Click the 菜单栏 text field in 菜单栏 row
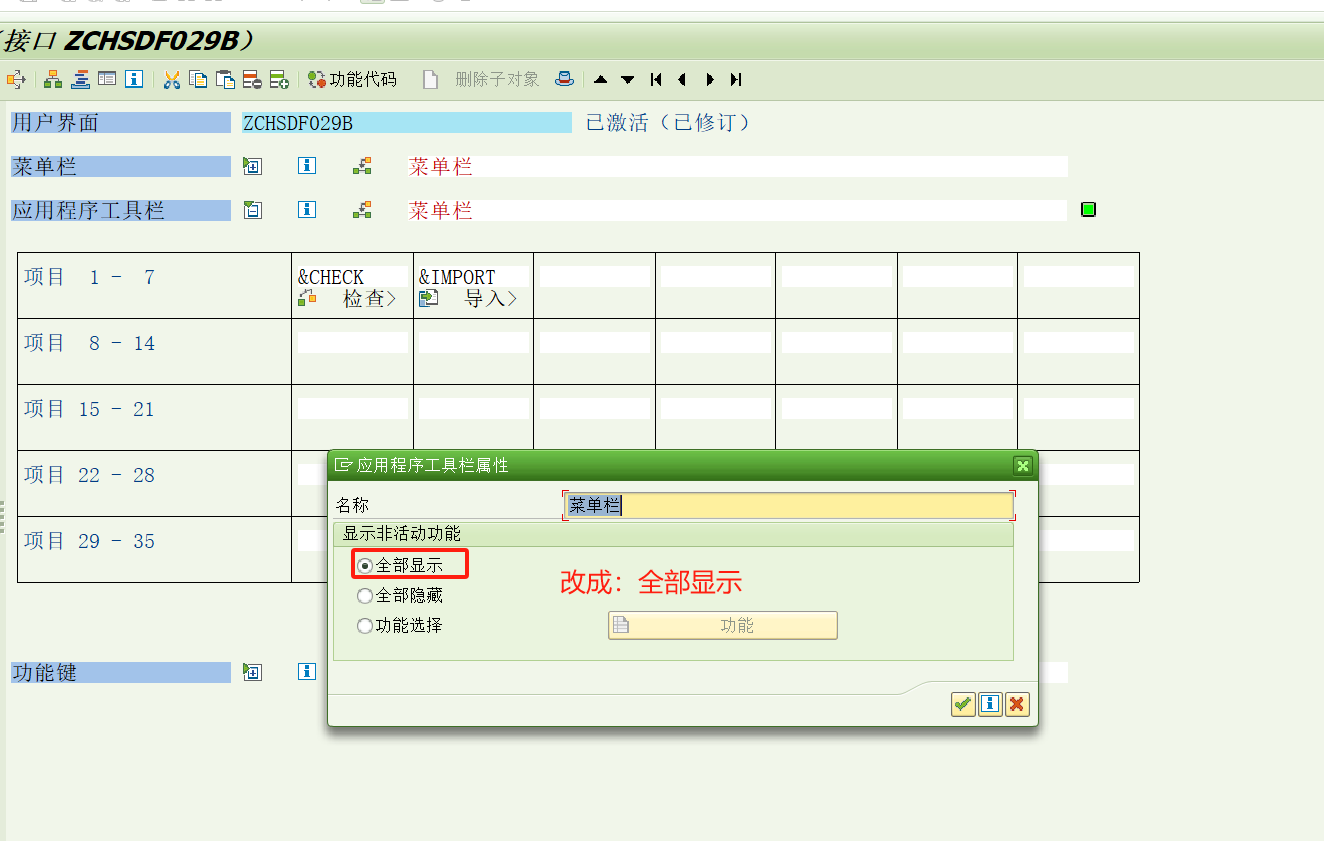 point(737,166)
